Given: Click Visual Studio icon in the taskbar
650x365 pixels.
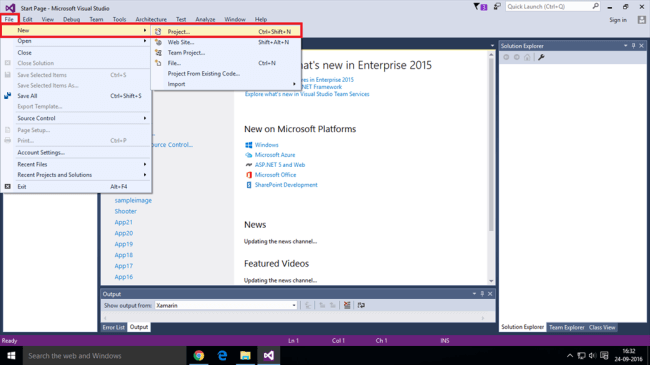Looking at the screenshot, I should coord(269,355).
